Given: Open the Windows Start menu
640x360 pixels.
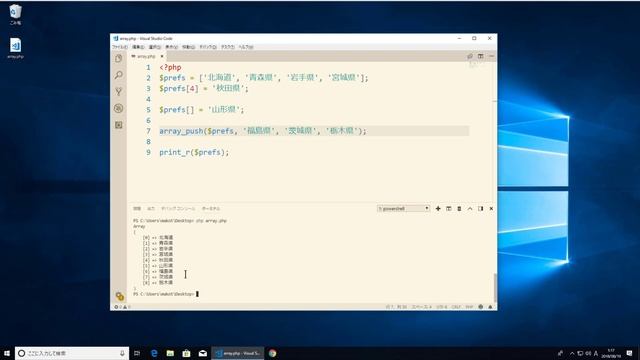Looking at the screenshot, I should point(7,353).
